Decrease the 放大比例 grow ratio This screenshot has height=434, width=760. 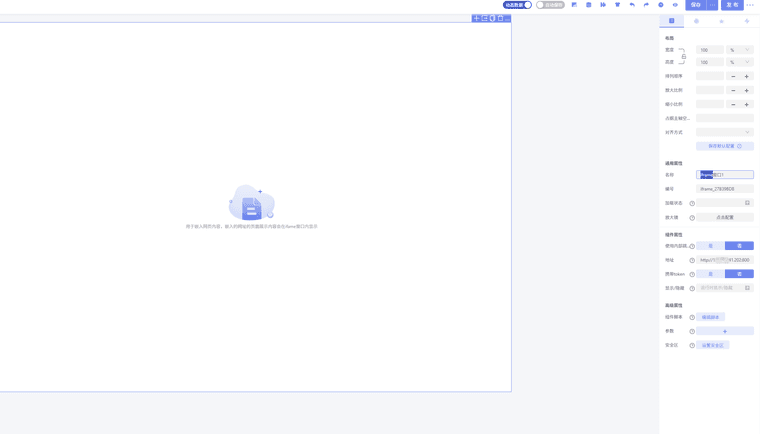733,90
